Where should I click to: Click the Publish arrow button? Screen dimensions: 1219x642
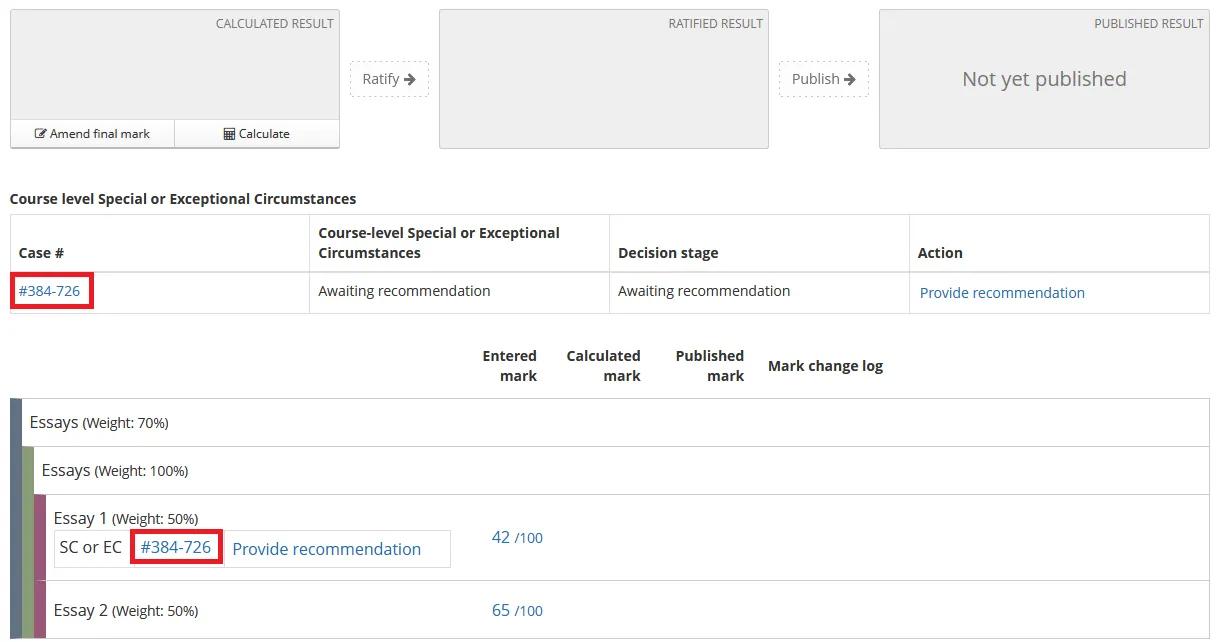[x=824, y=79]
